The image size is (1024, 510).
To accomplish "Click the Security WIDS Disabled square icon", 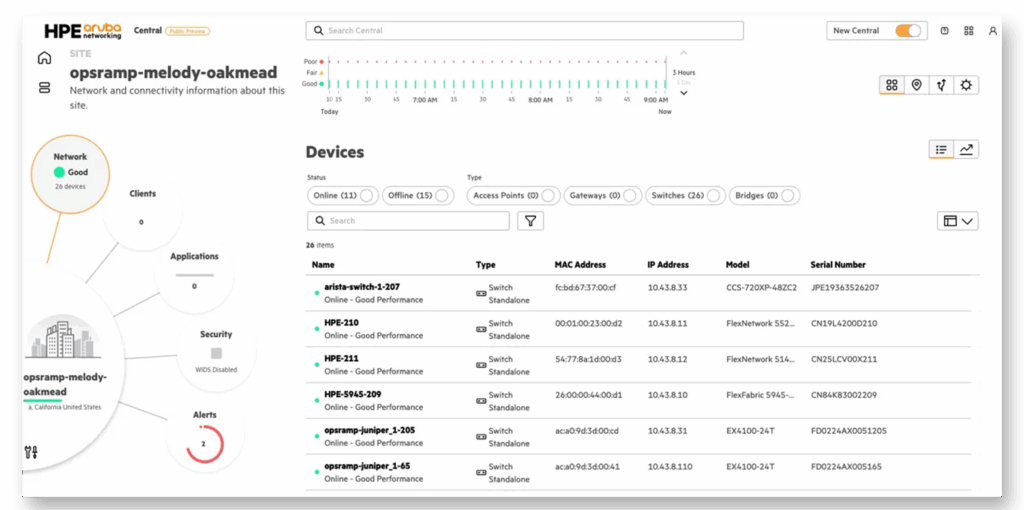I will pos(216,353).
